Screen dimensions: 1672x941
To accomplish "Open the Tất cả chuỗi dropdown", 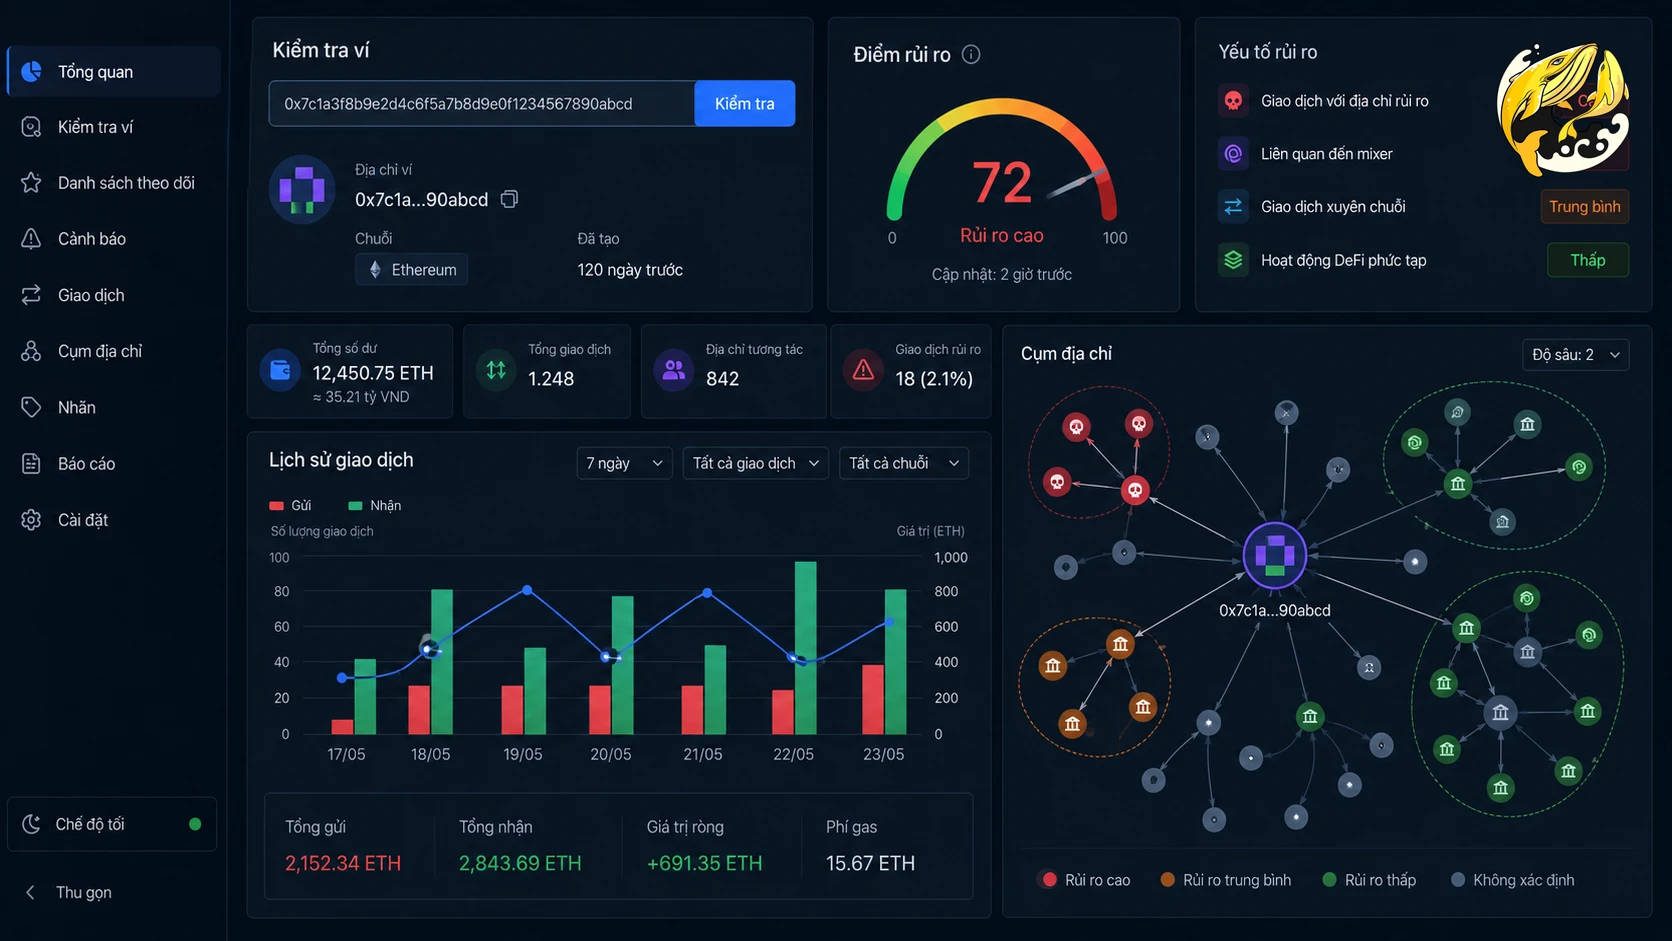I will click(x=904, y=463).
